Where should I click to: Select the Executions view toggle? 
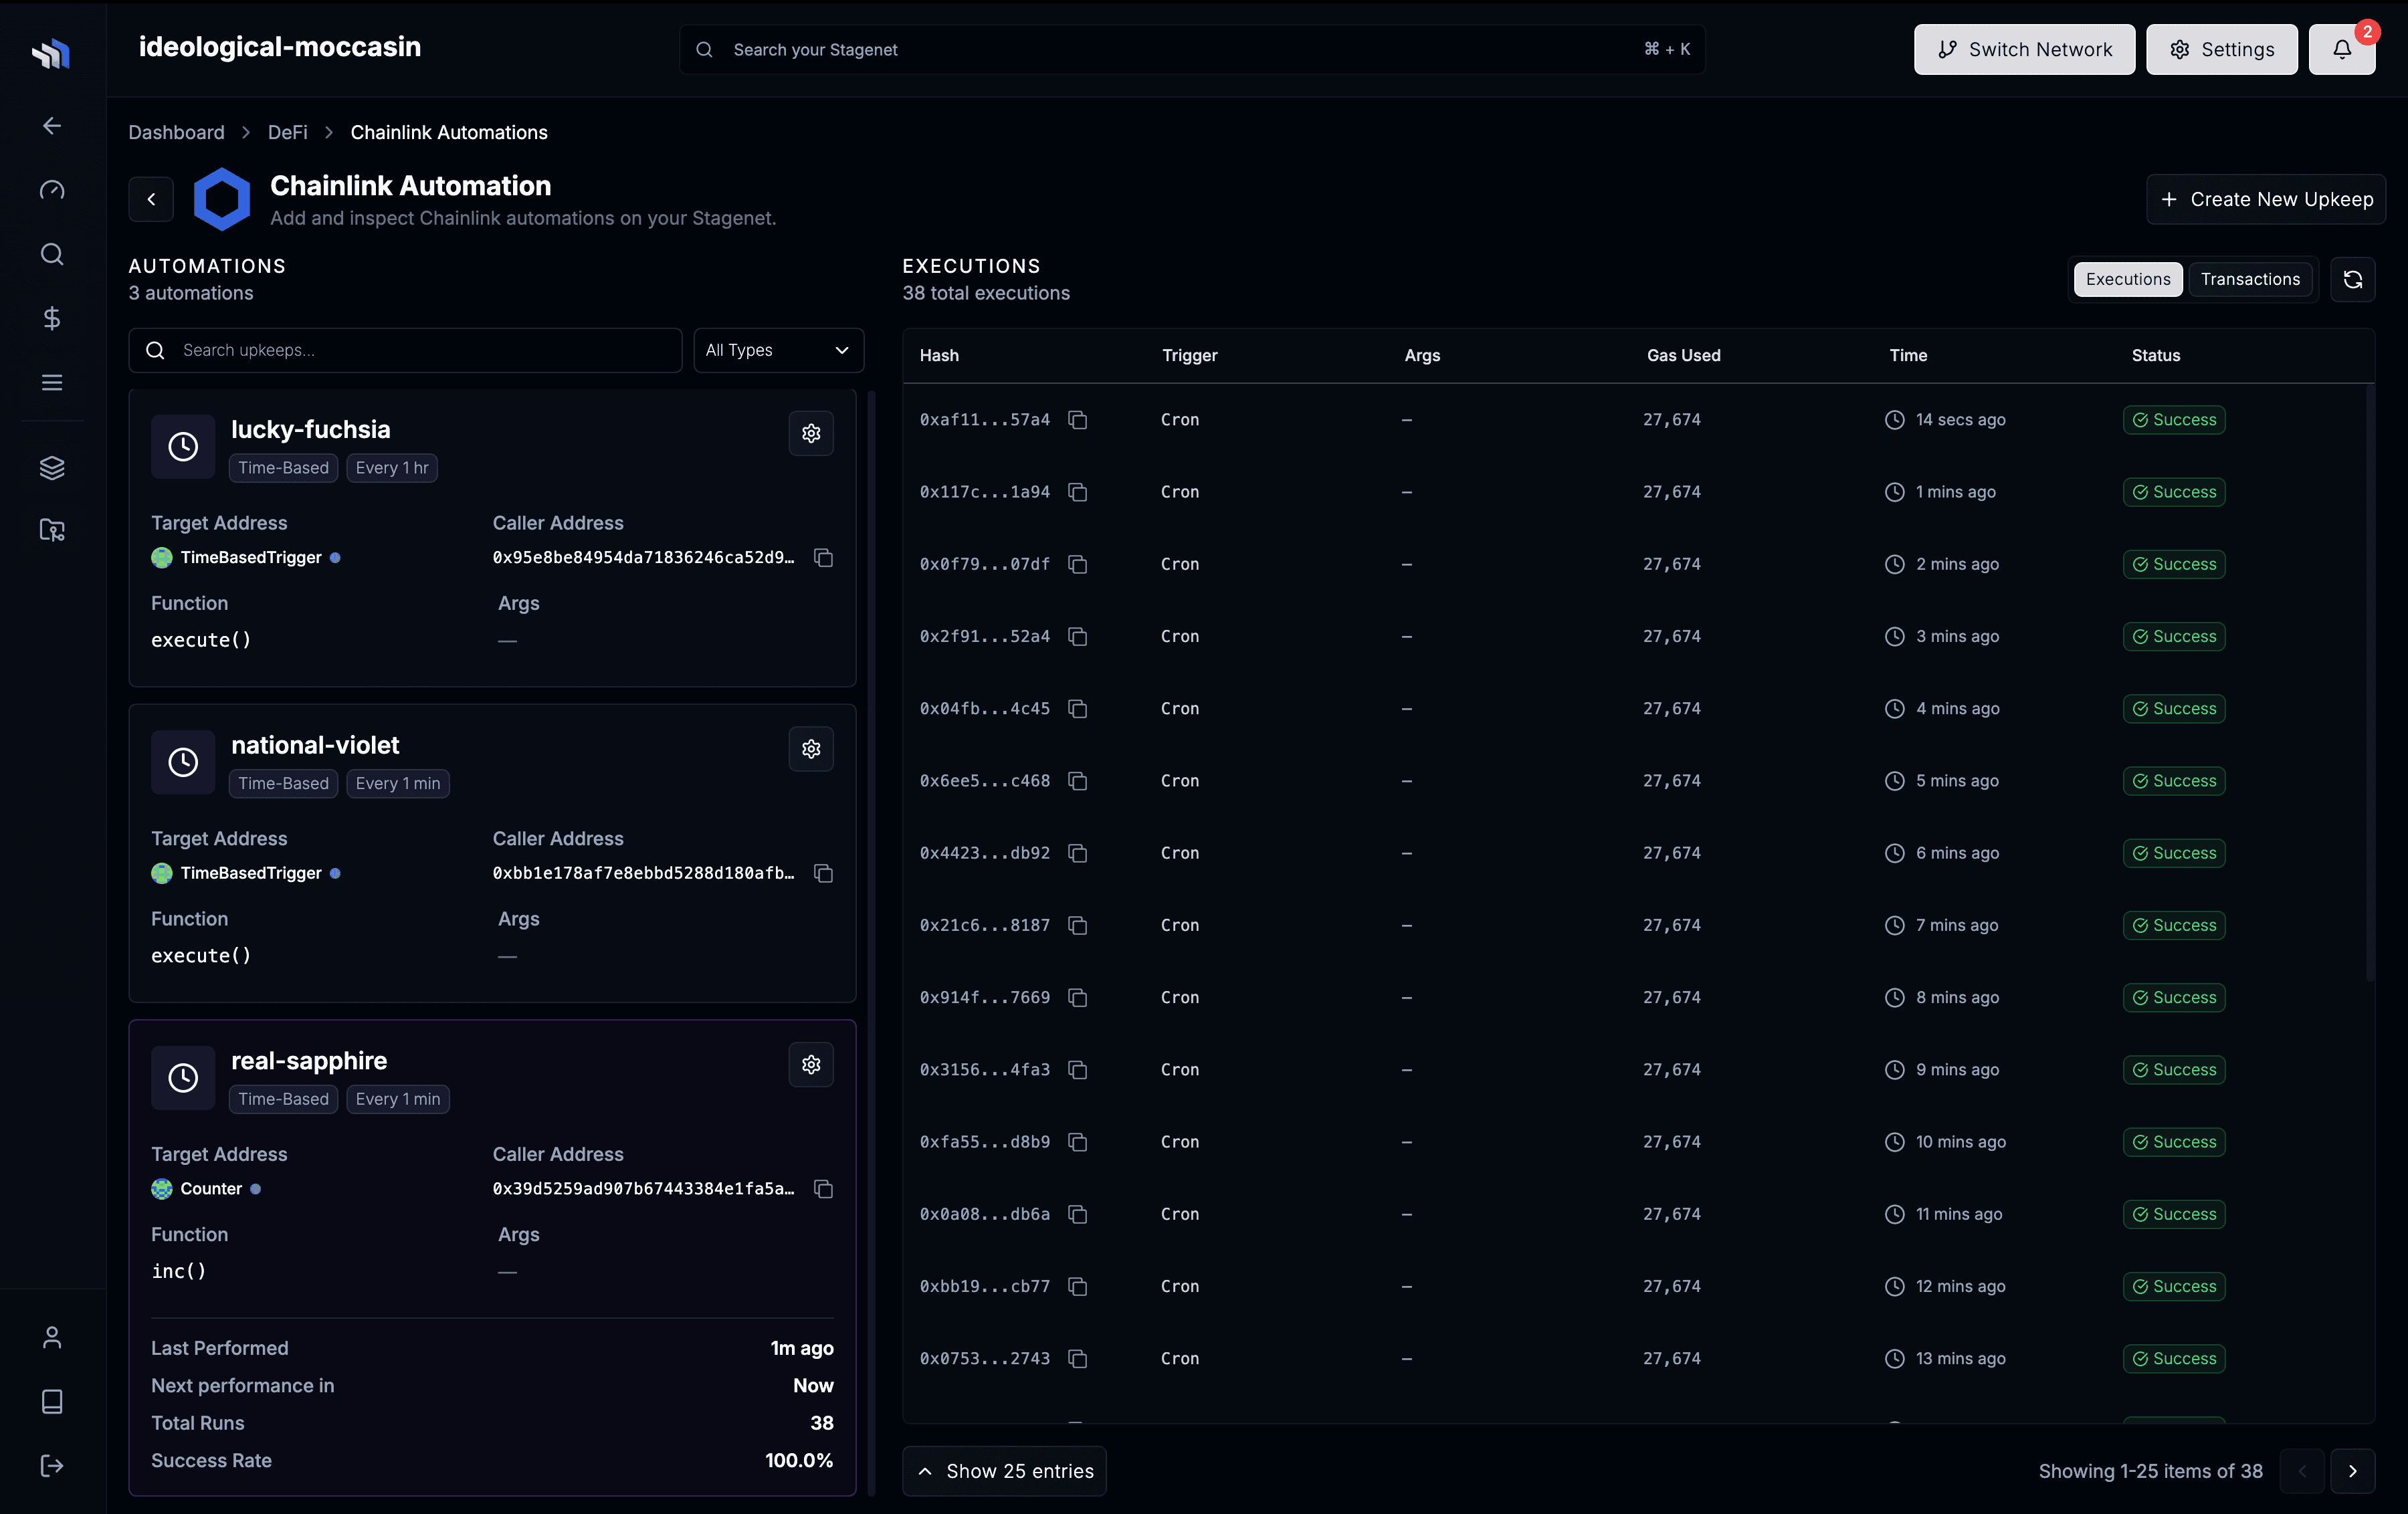click(x=2127, y=279)
